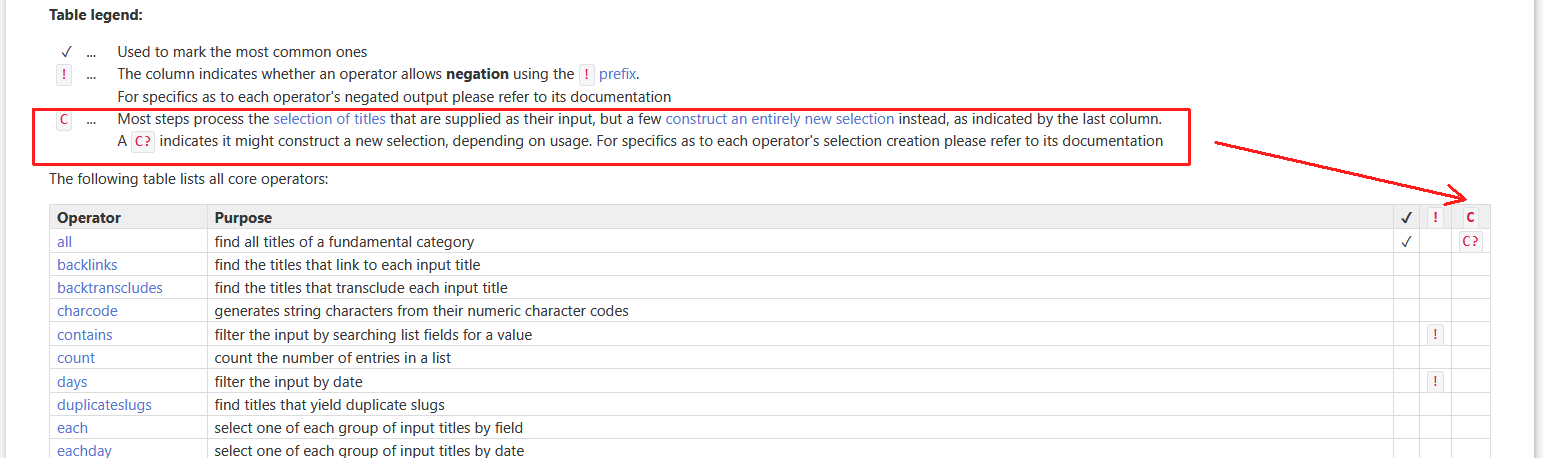Follow 'construct an entirely new selection' link
1543x458 pixels.
[x=780, y=119]
